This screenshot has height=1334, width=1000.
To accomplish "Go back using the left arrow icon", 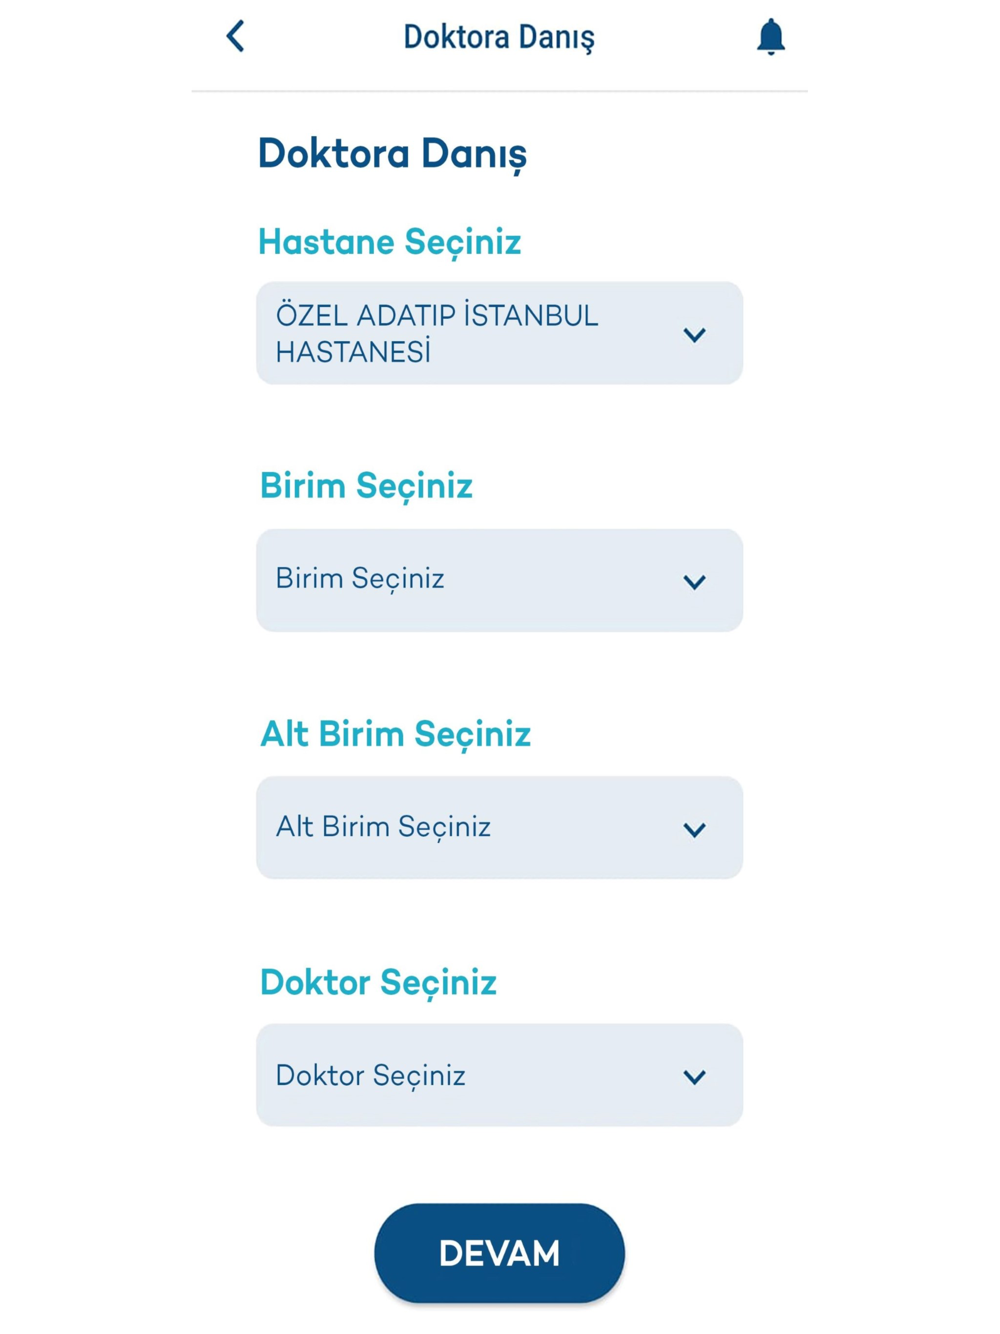I will click(x=236, y=36).
